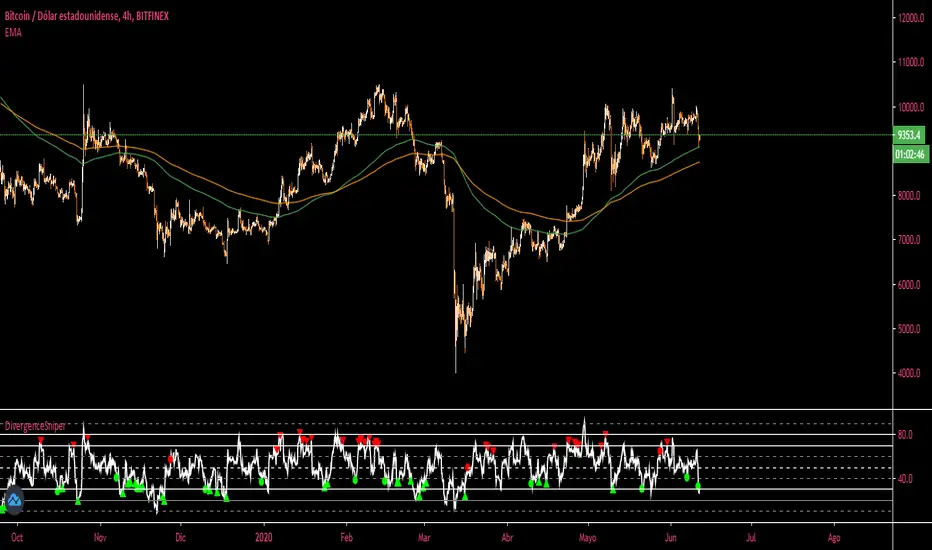
Task: Click the DivergenceSniper indicator label
Action: coord(35,426)
